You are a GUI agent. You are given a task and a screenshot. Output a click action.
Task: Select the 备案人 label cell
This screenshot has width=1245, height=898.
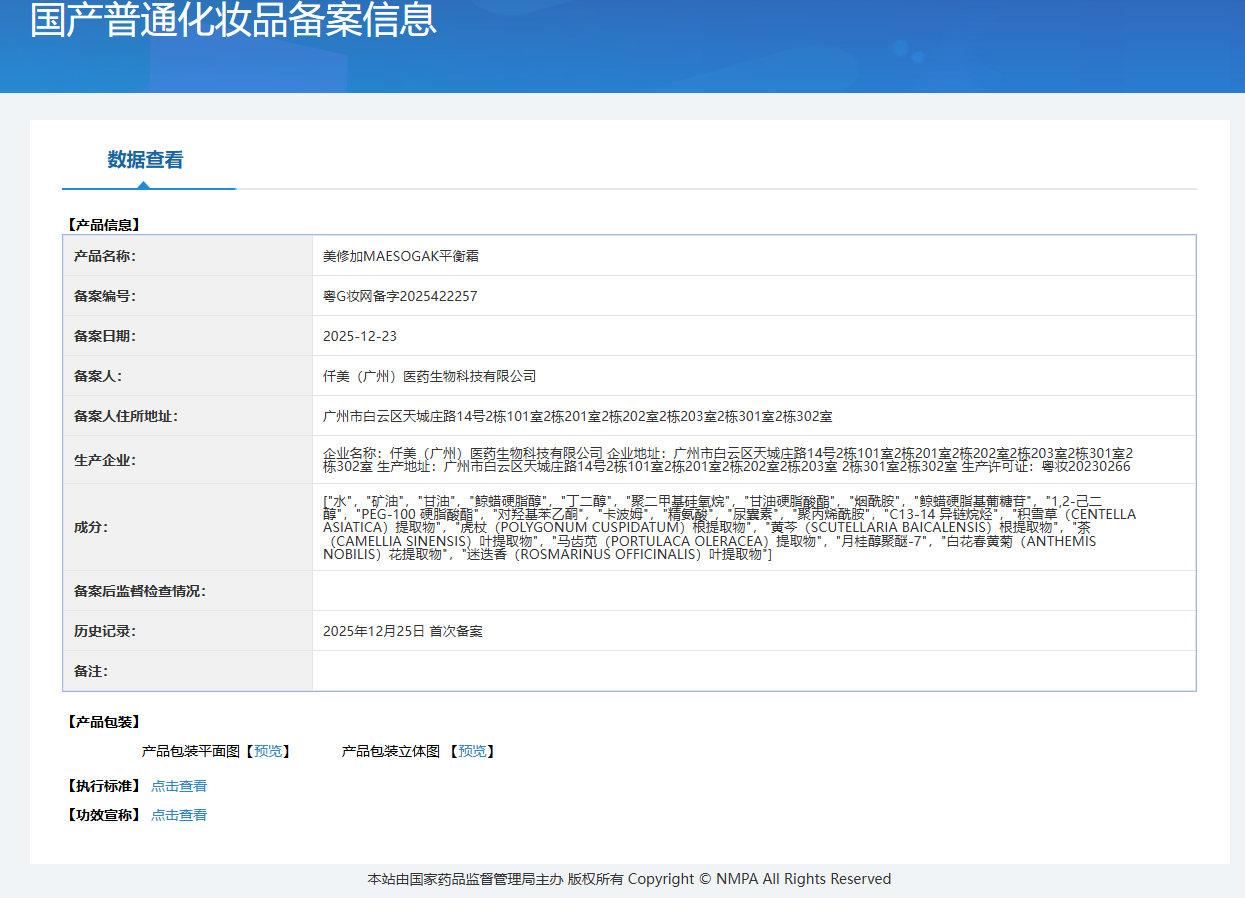[188, 376]
